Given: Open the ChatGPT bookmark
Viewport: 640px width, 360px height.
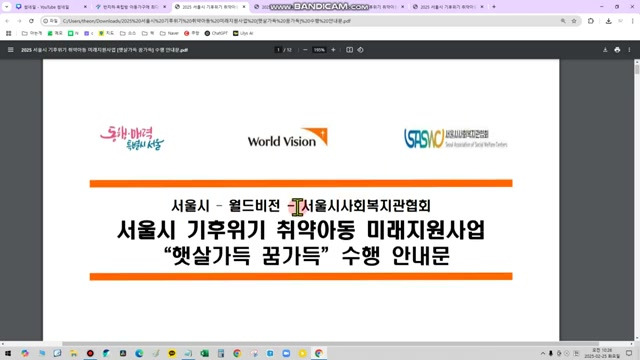Looking at the screenshot, I should pyautogui.click(x=216, y=33).
